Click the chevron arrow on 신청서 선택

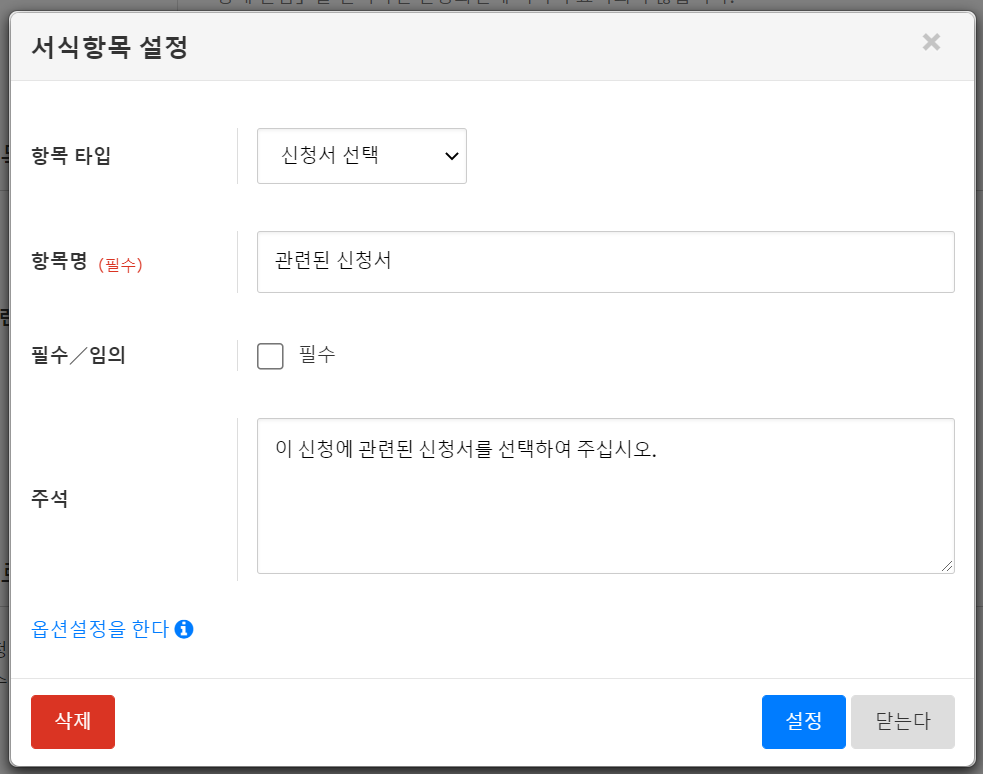pos(451,156)
